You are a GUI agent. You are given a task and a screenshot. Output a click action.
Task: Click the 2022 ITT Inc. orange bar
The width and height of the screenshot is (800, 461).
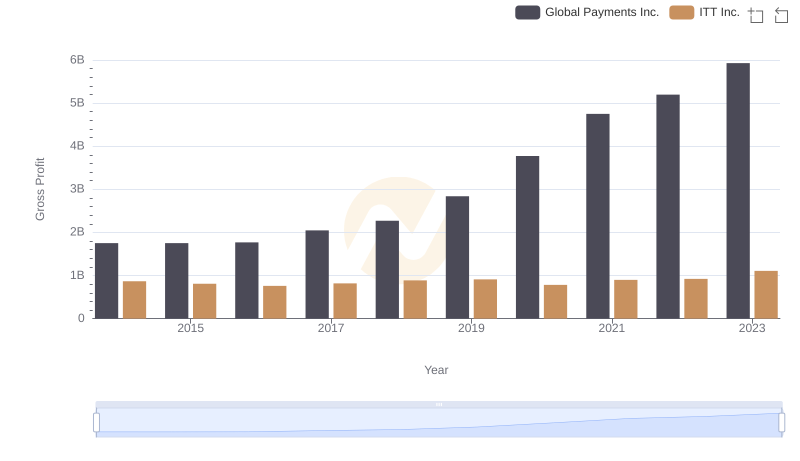tap(696, 299)
